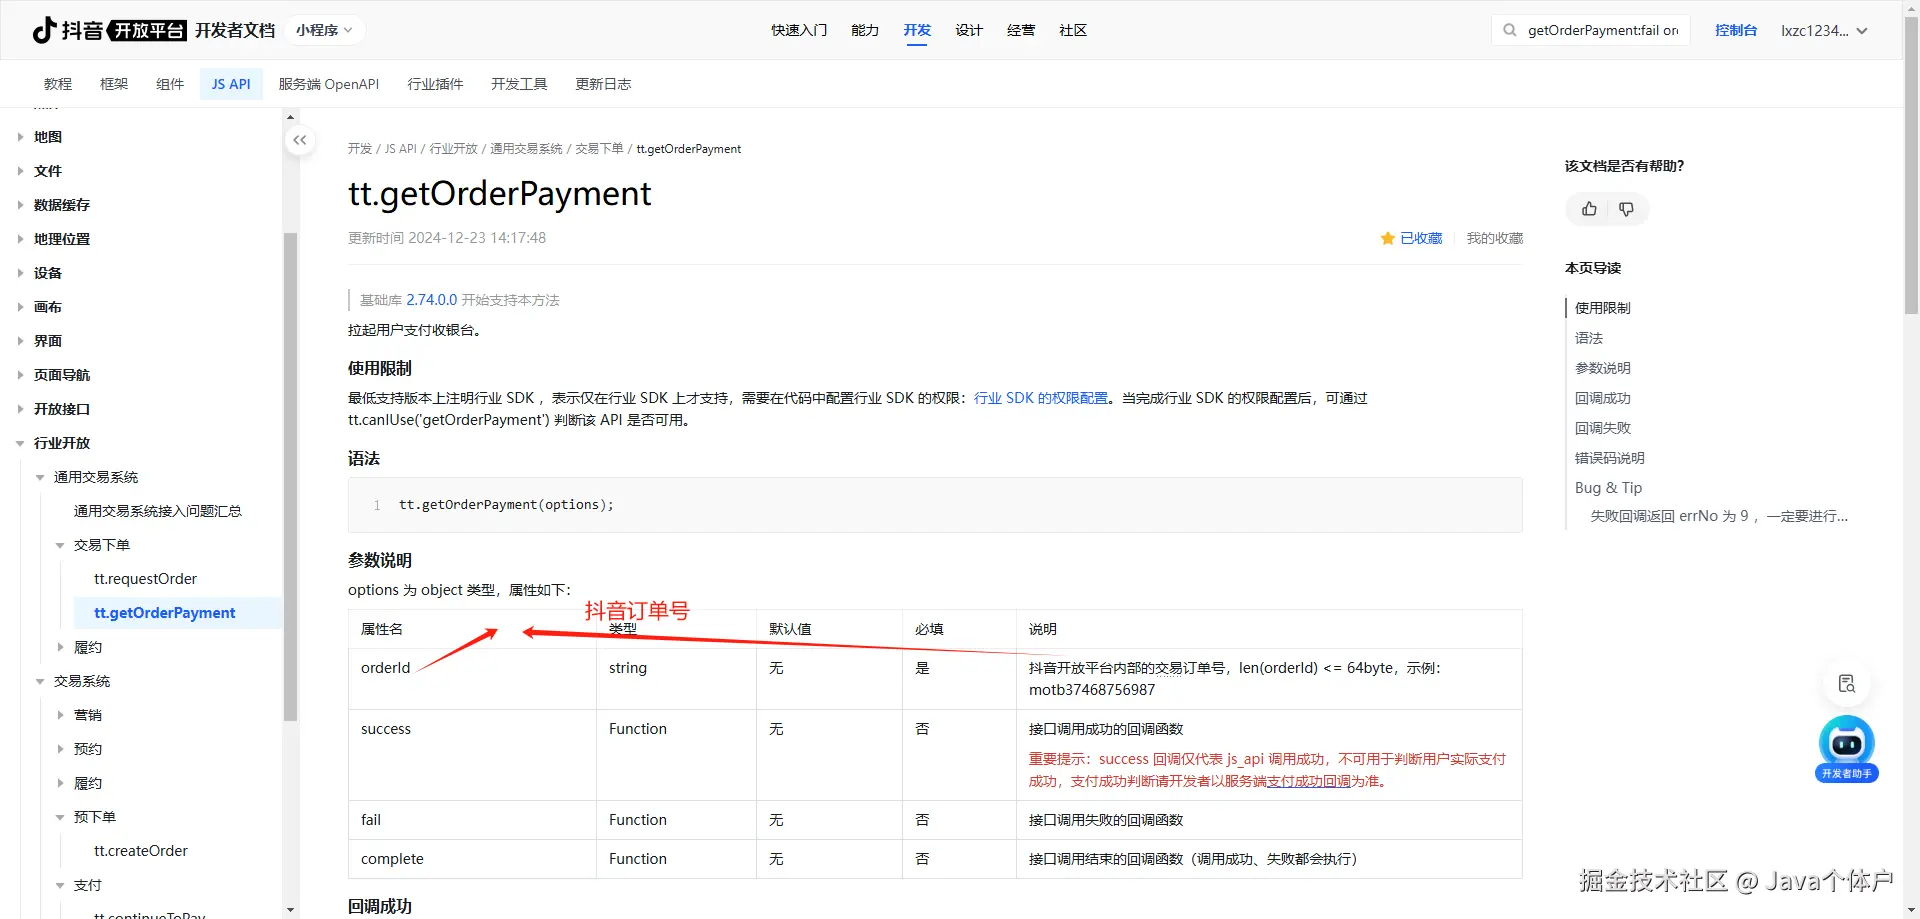Screen dimensions: 1920x919
Task: Click the 已收藏 favorited link
Action: point(1421,238)
